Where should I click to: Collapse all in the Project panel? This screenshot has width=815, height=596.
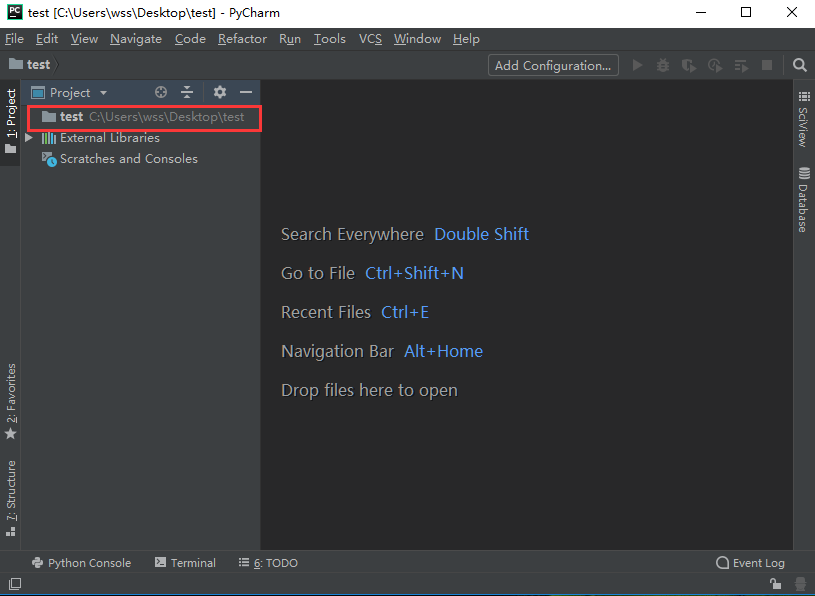point(187,92)
